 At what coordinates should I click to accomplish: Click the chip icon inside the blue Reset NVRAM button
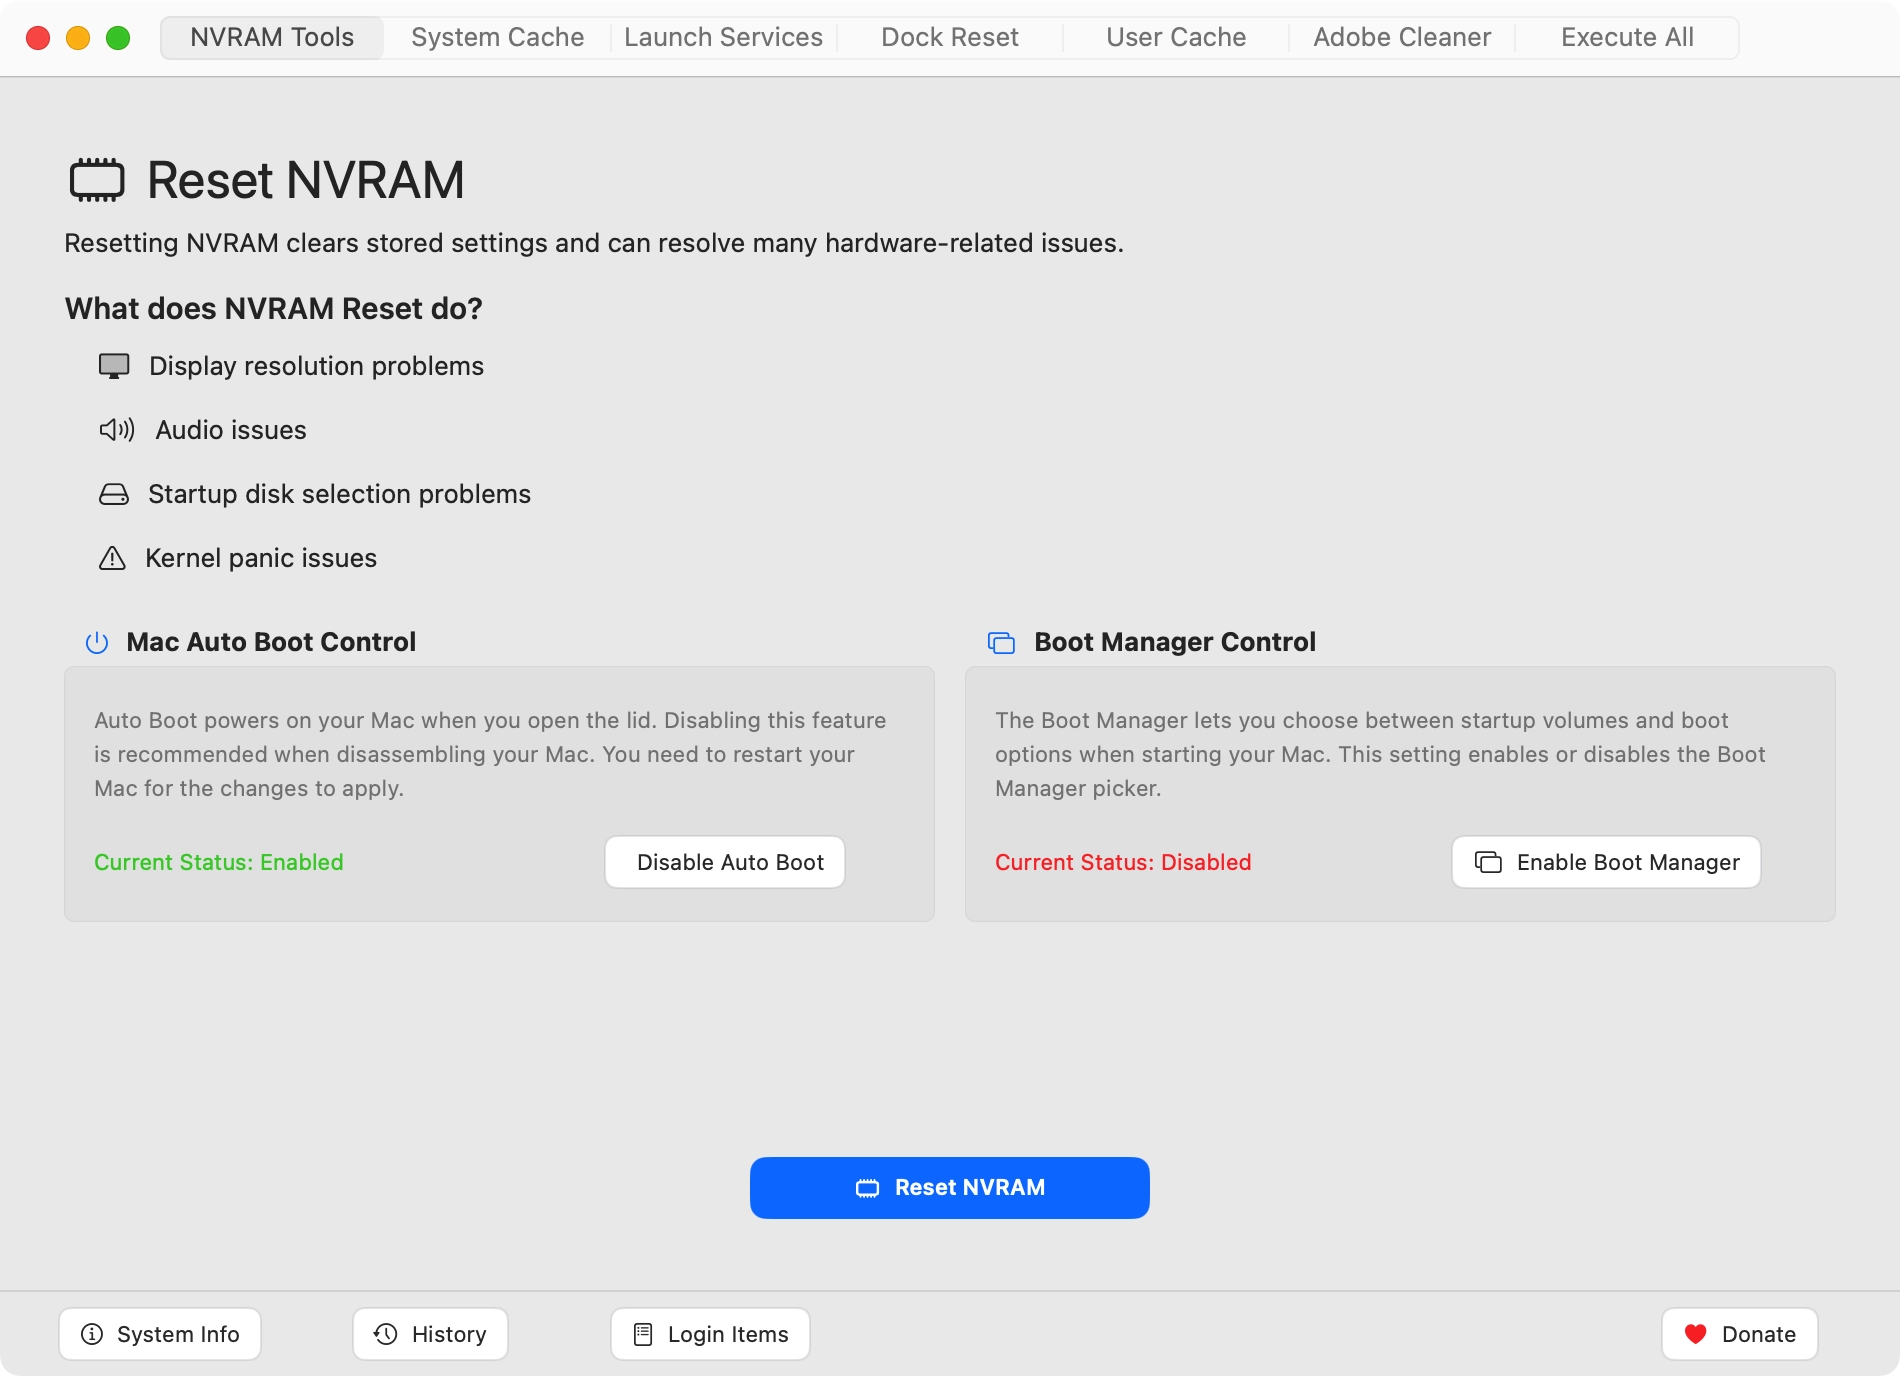click(x=867, y=1188)
